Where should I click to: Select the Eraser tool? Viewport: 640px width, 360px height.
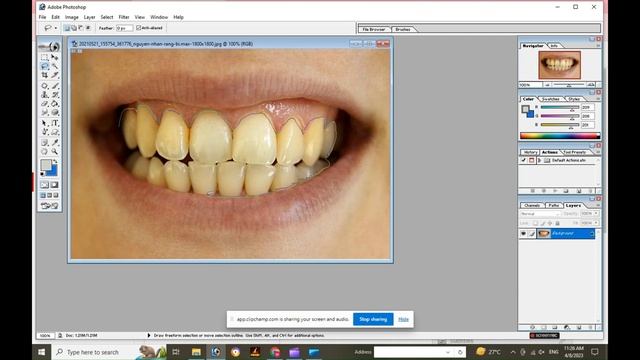click(x=44, y=104)
